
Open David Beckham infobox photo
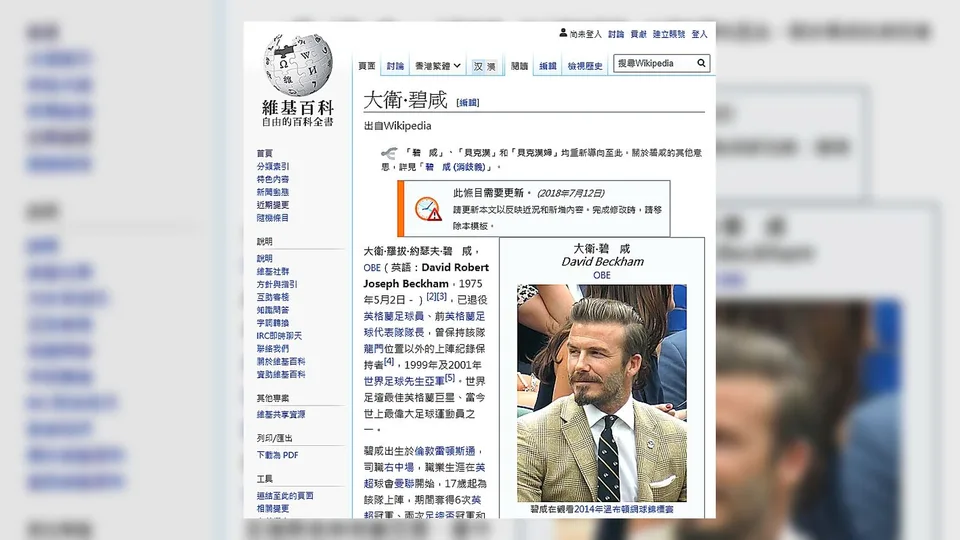coord(602,393)
